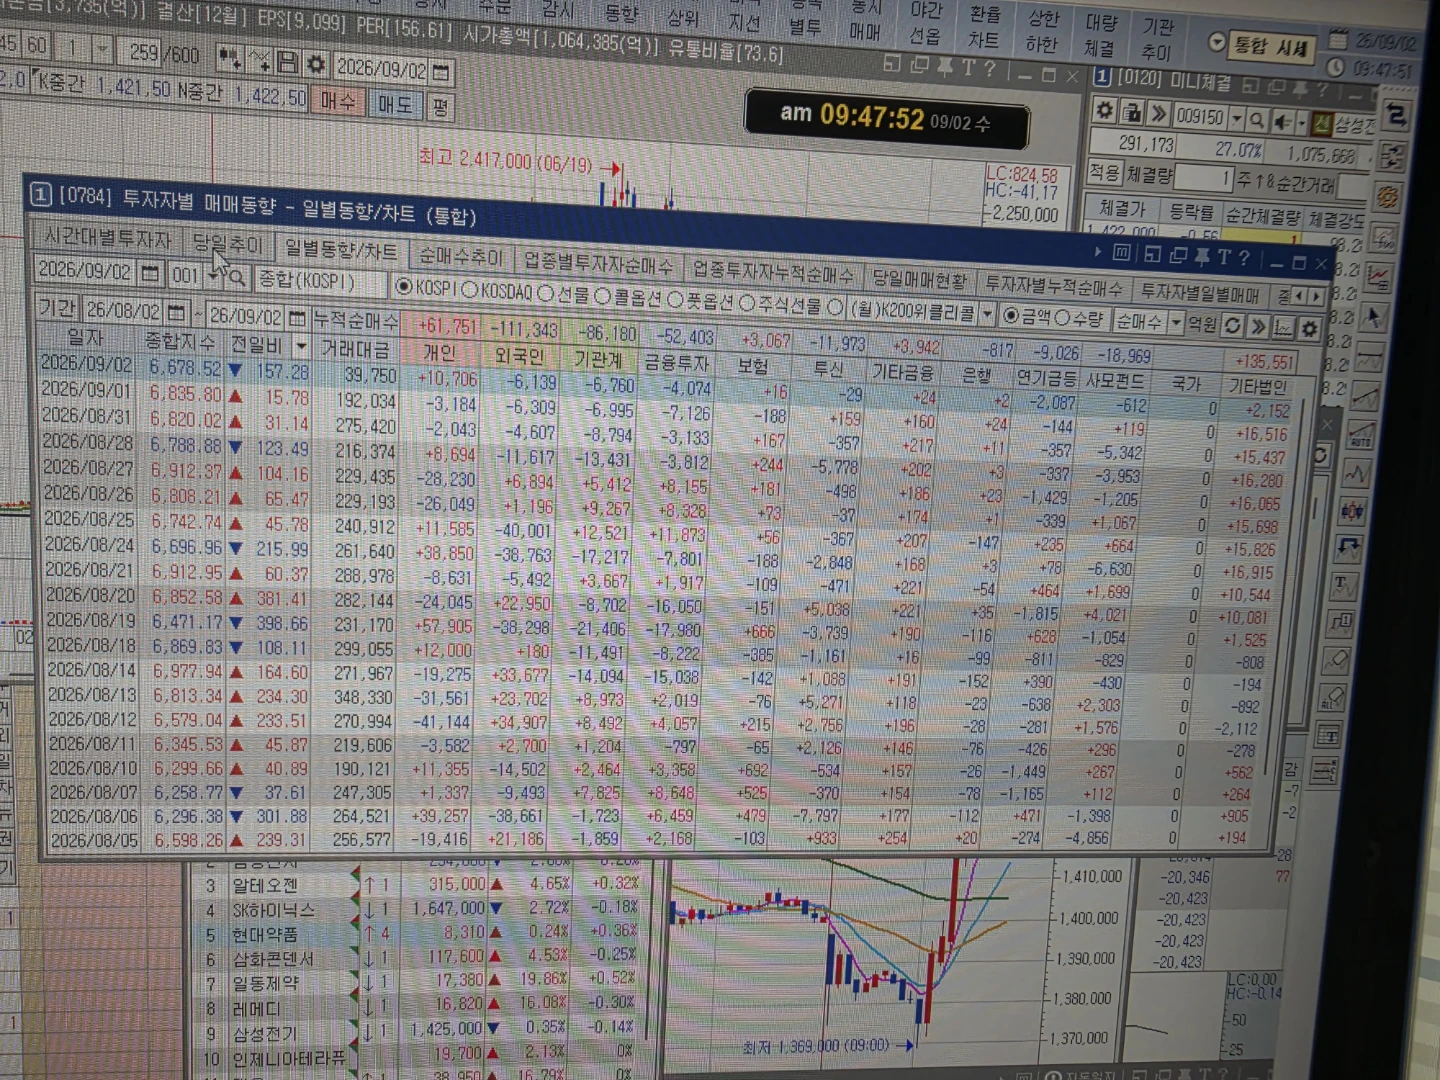This screenshot has width=1440, height=1080.
Task: Open the gear settings icon beside 억원
Action: pos(1310,328)
